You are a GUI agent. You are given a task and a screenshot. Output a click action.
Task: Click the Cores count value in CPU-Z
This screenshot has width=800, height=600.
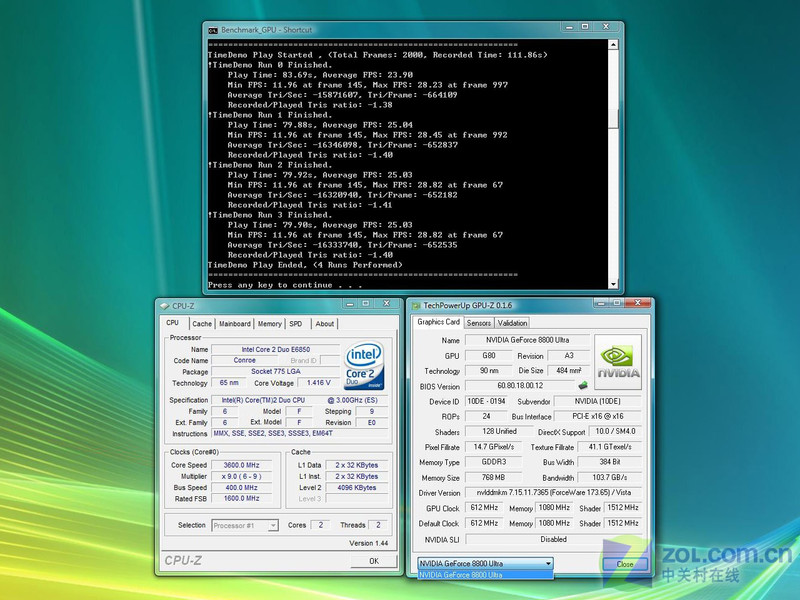pyautogui.click(x=320, y=525)
